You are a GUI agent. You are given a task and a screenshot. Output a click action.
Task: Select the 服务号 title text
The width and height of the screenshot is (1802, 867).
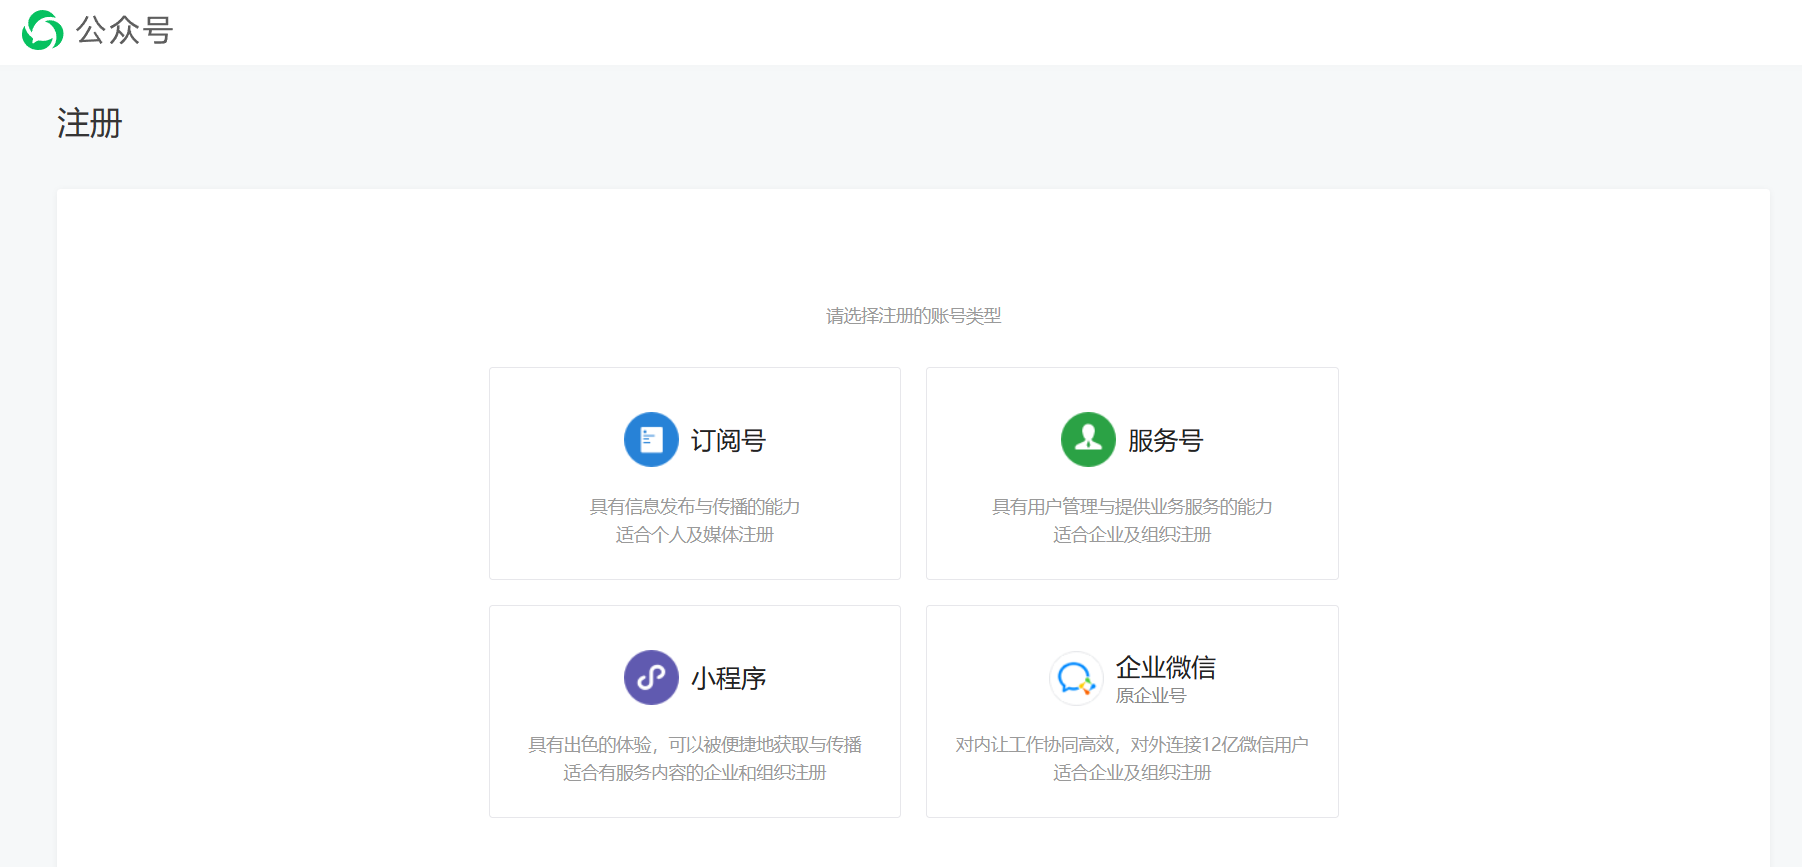point(1165,440)
